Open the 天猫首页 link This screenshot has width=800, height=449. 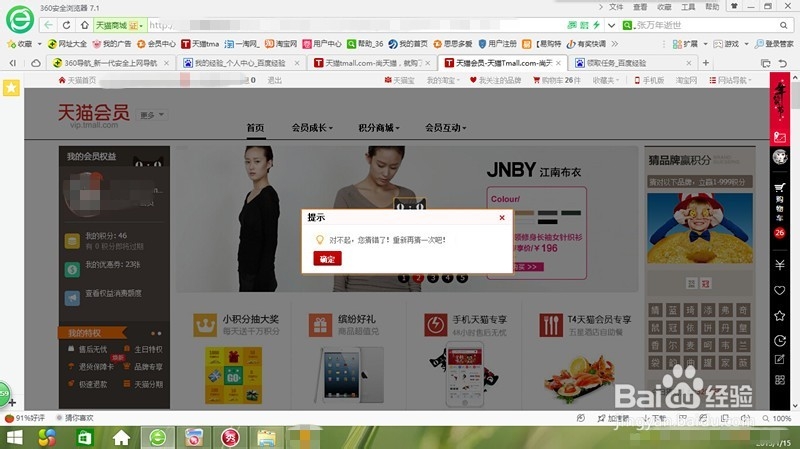tap(77, 80)
